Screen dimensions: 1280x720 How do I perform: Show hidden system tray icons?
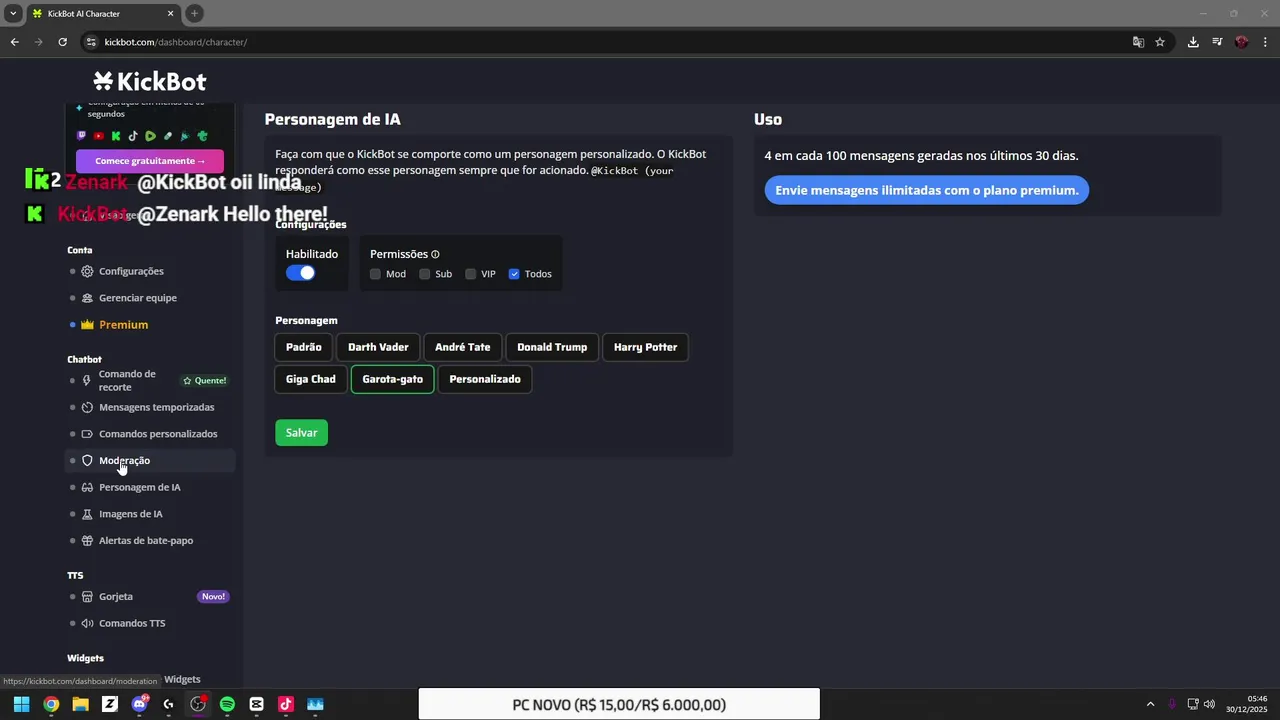tap(1150, 704)
